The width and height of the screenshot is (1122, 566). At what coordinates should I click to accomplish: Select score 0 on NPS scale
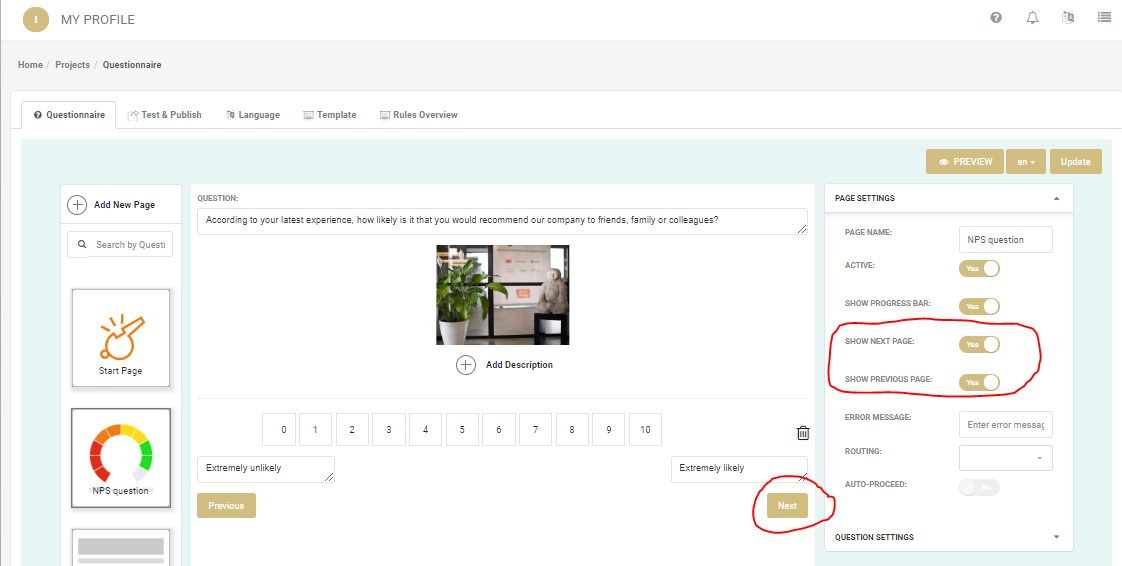point(278,429)
